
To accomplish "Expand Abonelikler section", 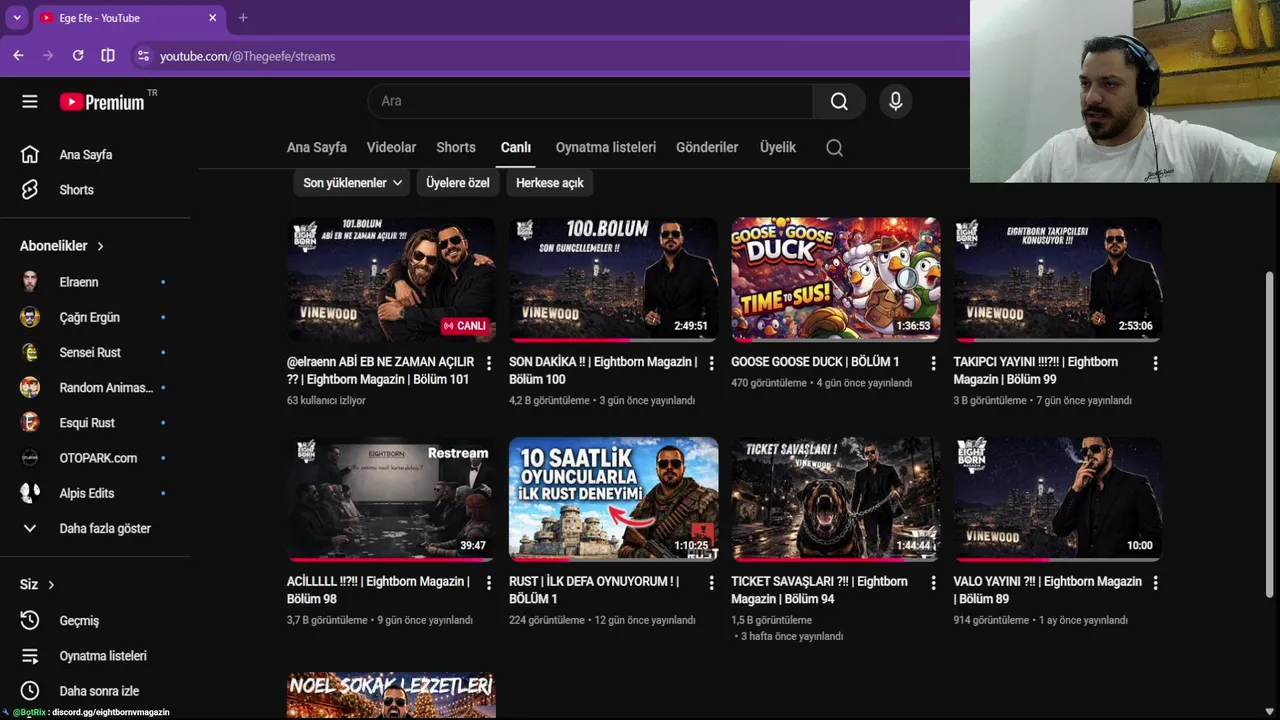I will click(x=62, y=246).
